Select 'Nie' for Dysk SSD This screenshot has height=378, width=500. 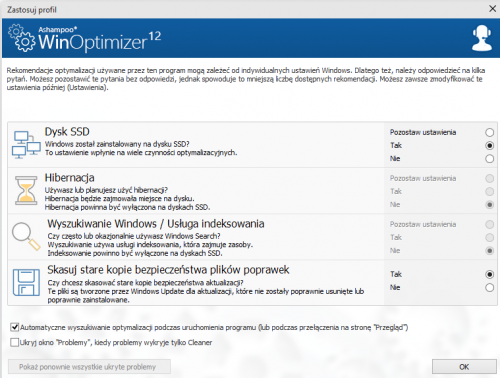click(x=489, y=159)
